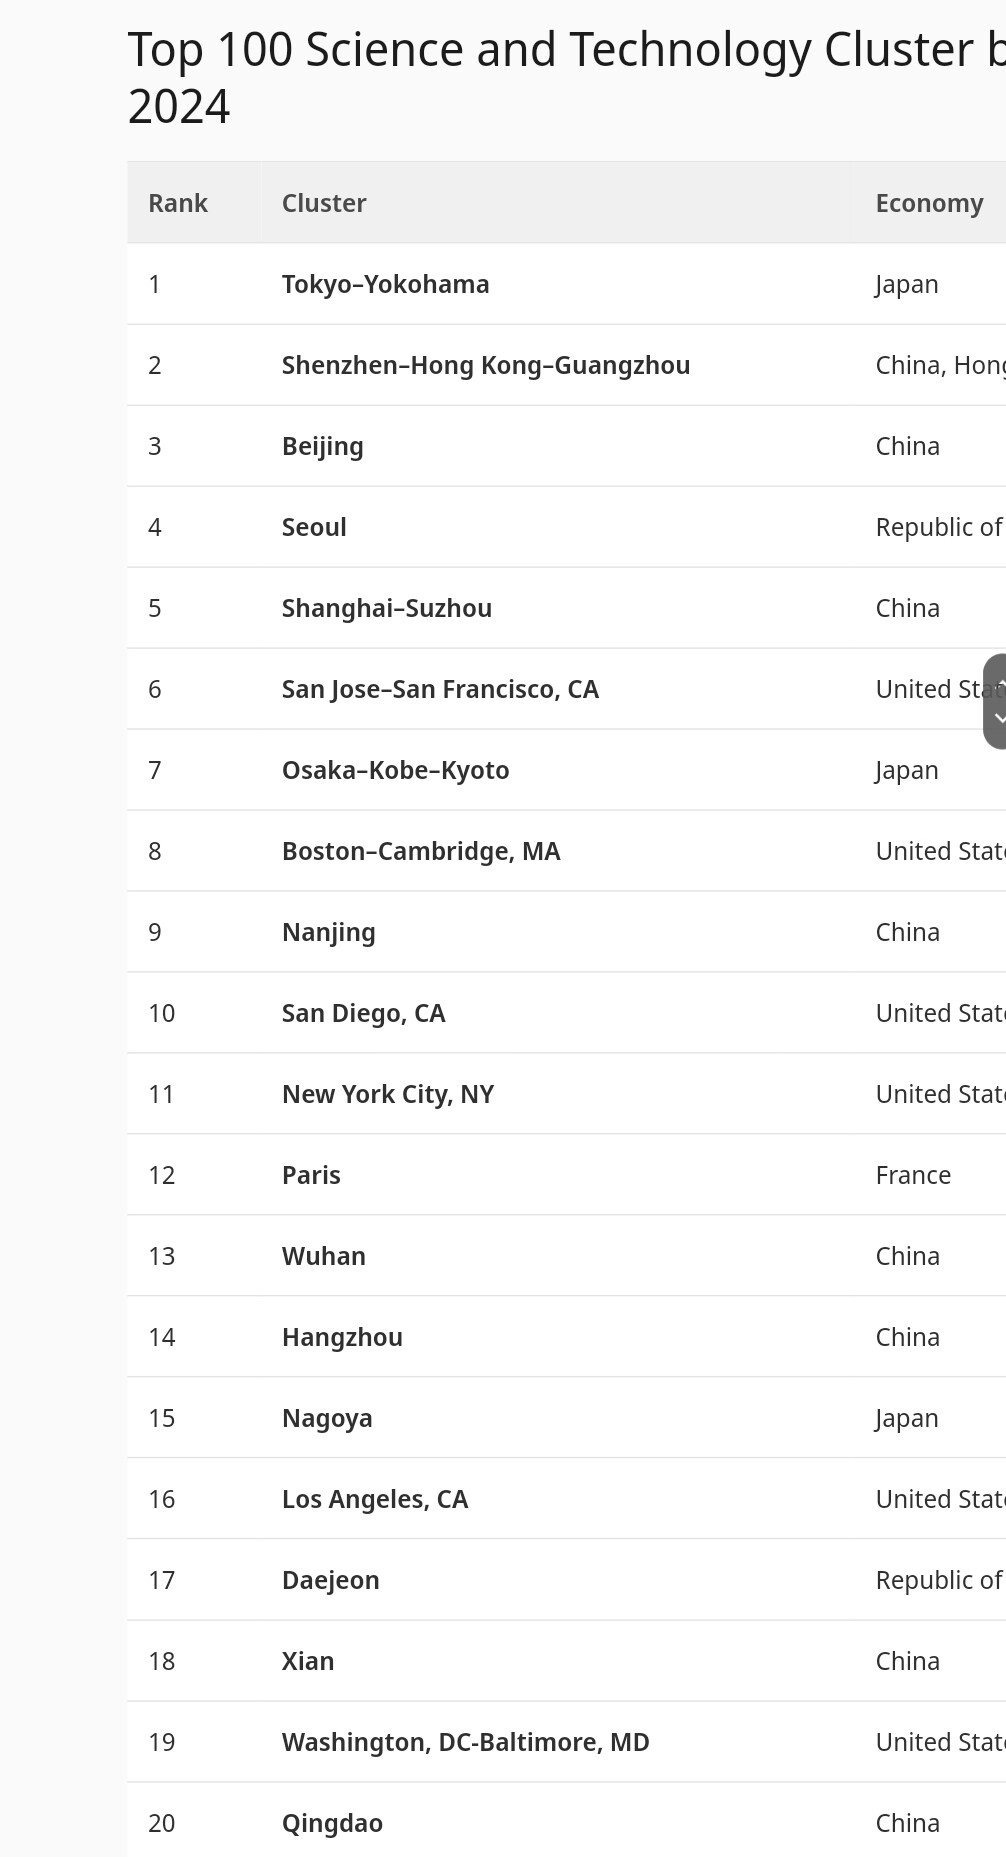The image size is (1006, 1857).
Task: Click the Shenzhen–Hong Kong–Guangzhou cluster entry
Action: [485, 365]
